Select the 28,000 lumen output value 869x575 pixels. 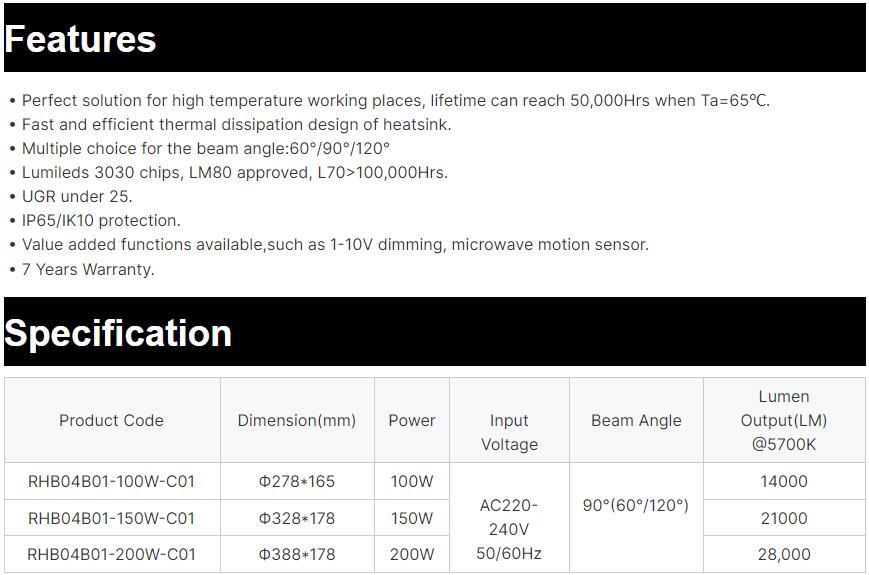pos(784,554)
